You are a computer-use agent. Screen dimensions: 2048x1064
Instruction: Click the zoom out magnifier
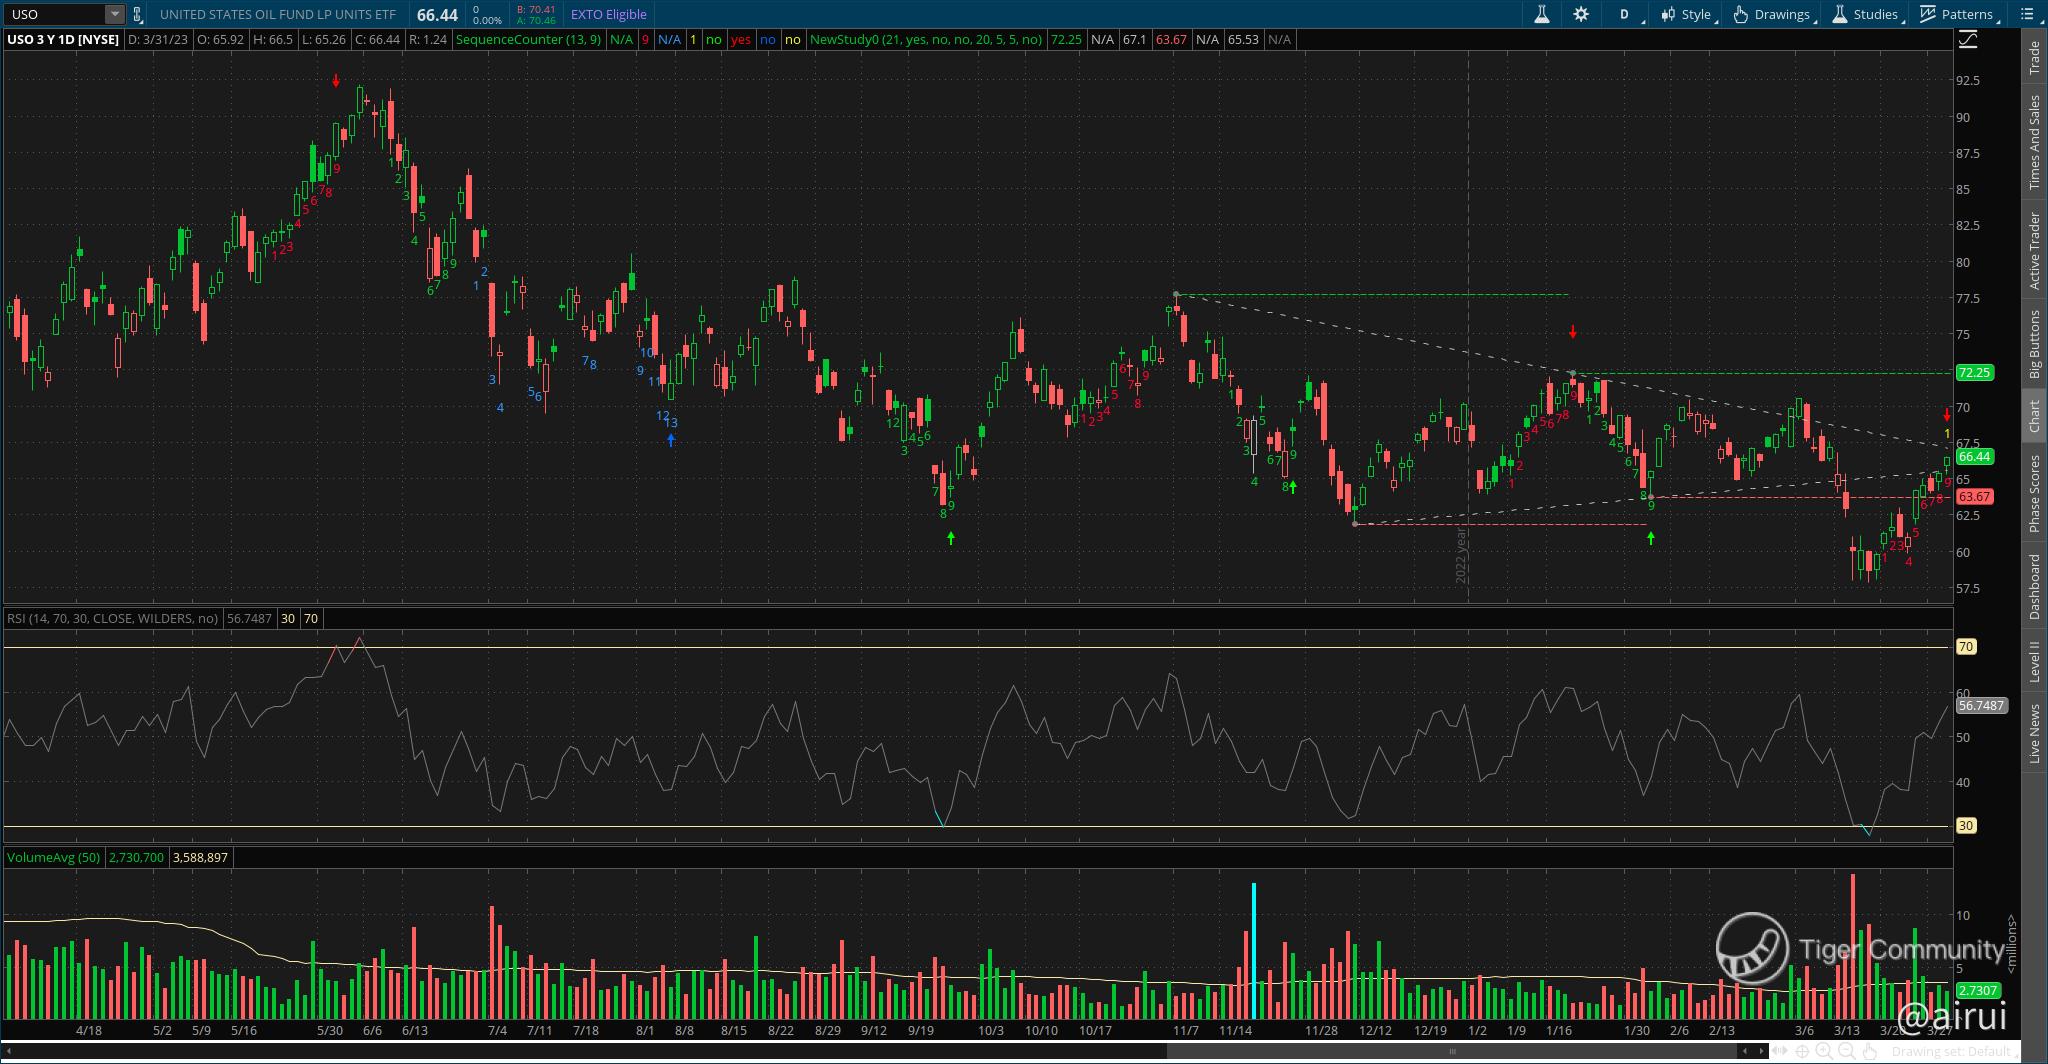click(x=1847, y=1051)
